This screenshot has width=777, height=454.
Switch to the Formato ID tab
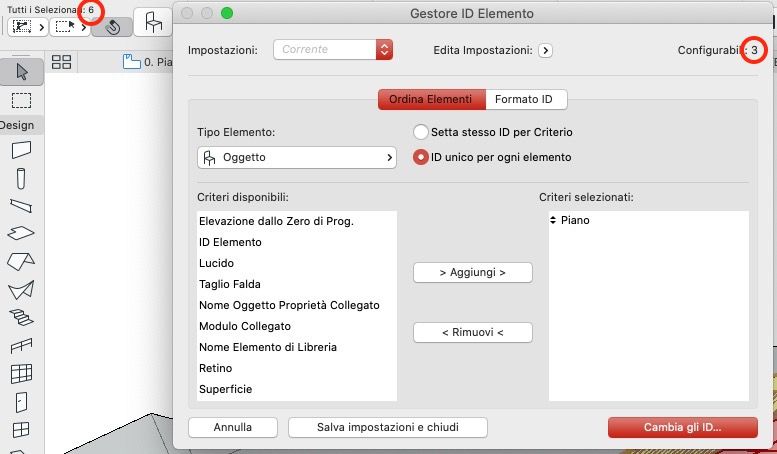pos(523,99)
